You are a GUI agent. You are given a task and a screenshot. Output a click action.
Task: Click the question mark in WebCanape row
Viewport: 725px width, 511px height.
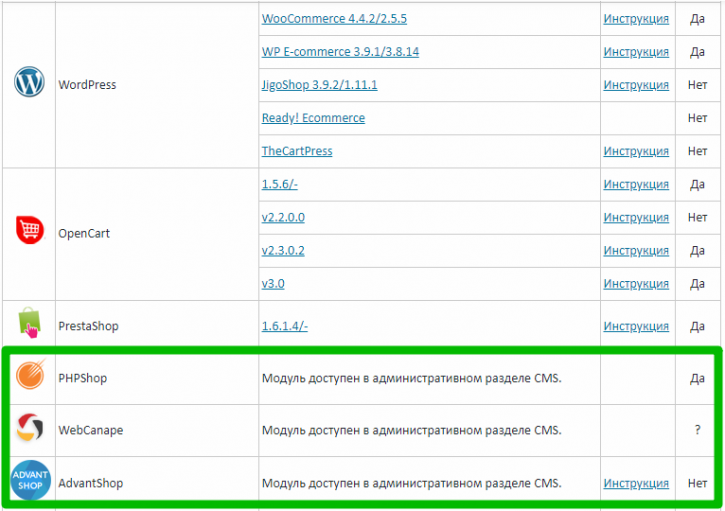[697, 430]
